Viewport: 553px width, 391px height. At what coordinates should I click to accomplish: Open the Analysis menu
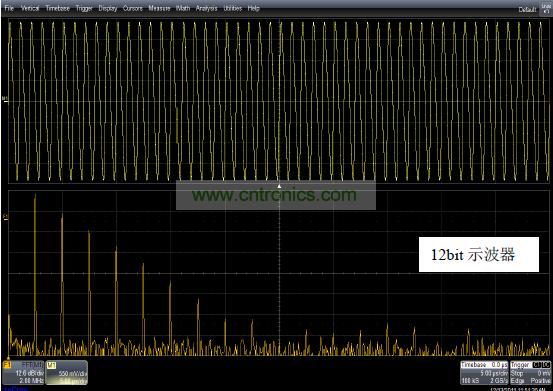(207, 8)
